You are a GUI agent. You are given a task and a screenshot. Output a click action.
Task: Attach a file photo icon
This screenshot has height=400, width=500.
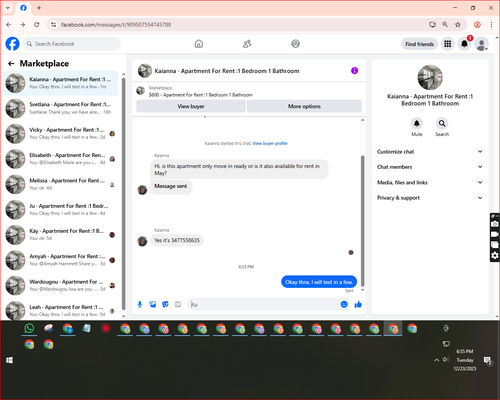pyautogui.click(x=153, y=304)
